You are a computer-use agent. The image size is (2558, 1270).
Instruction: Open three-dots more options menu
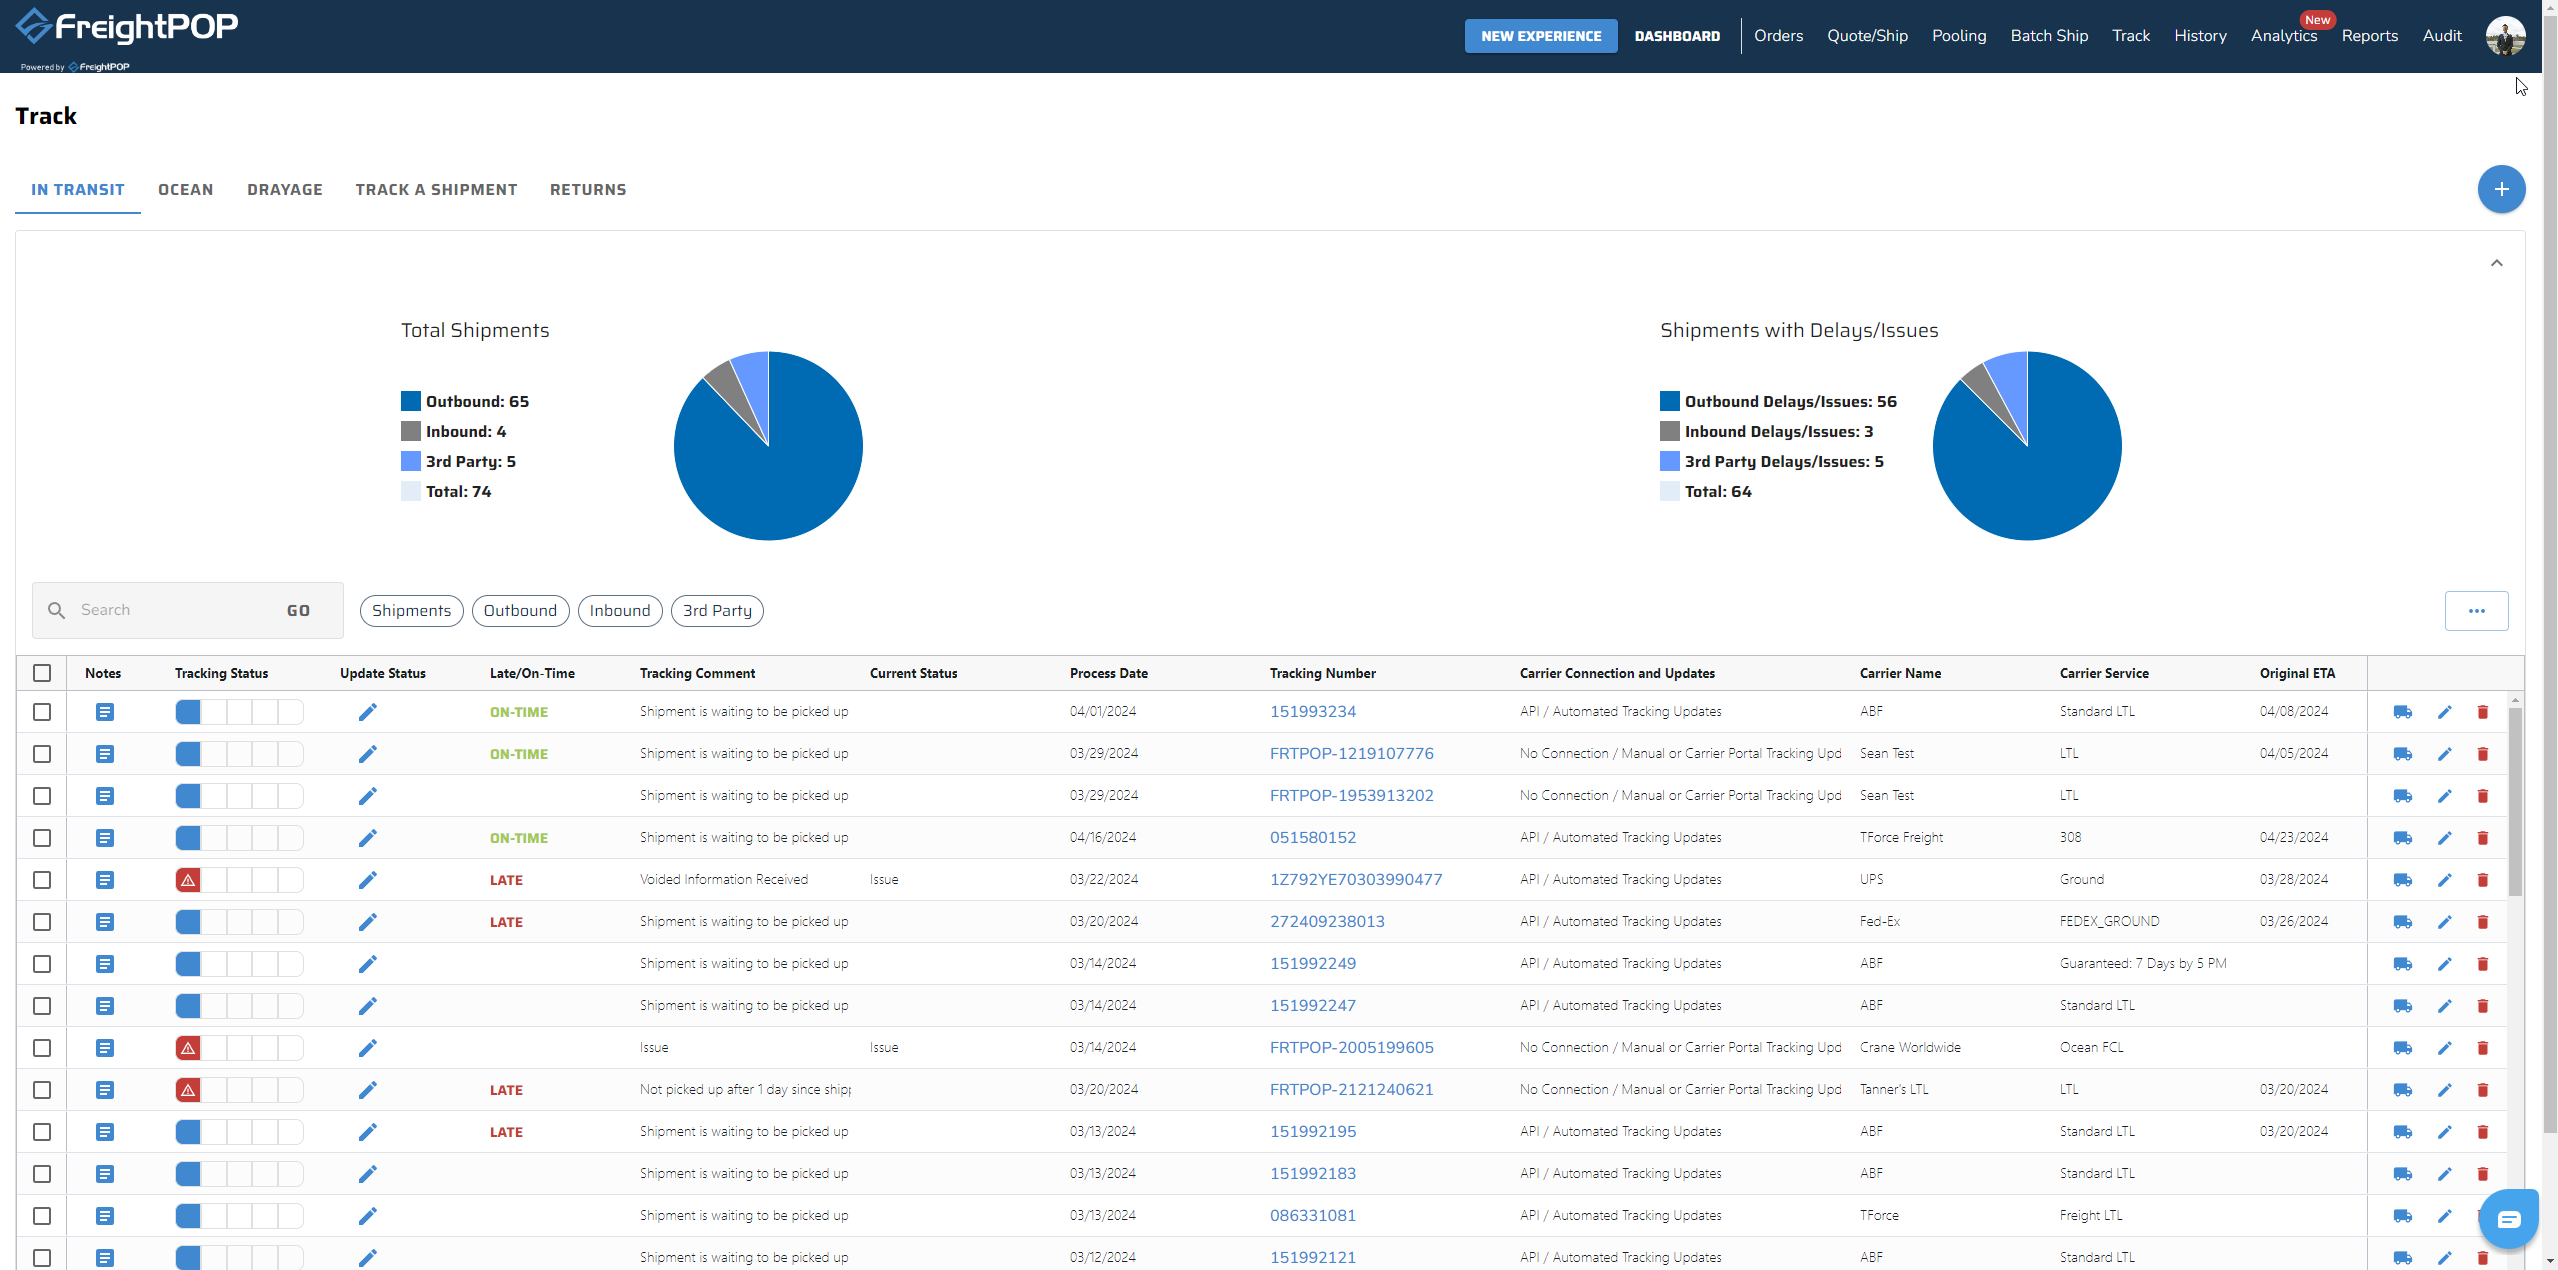(2476, 611)
